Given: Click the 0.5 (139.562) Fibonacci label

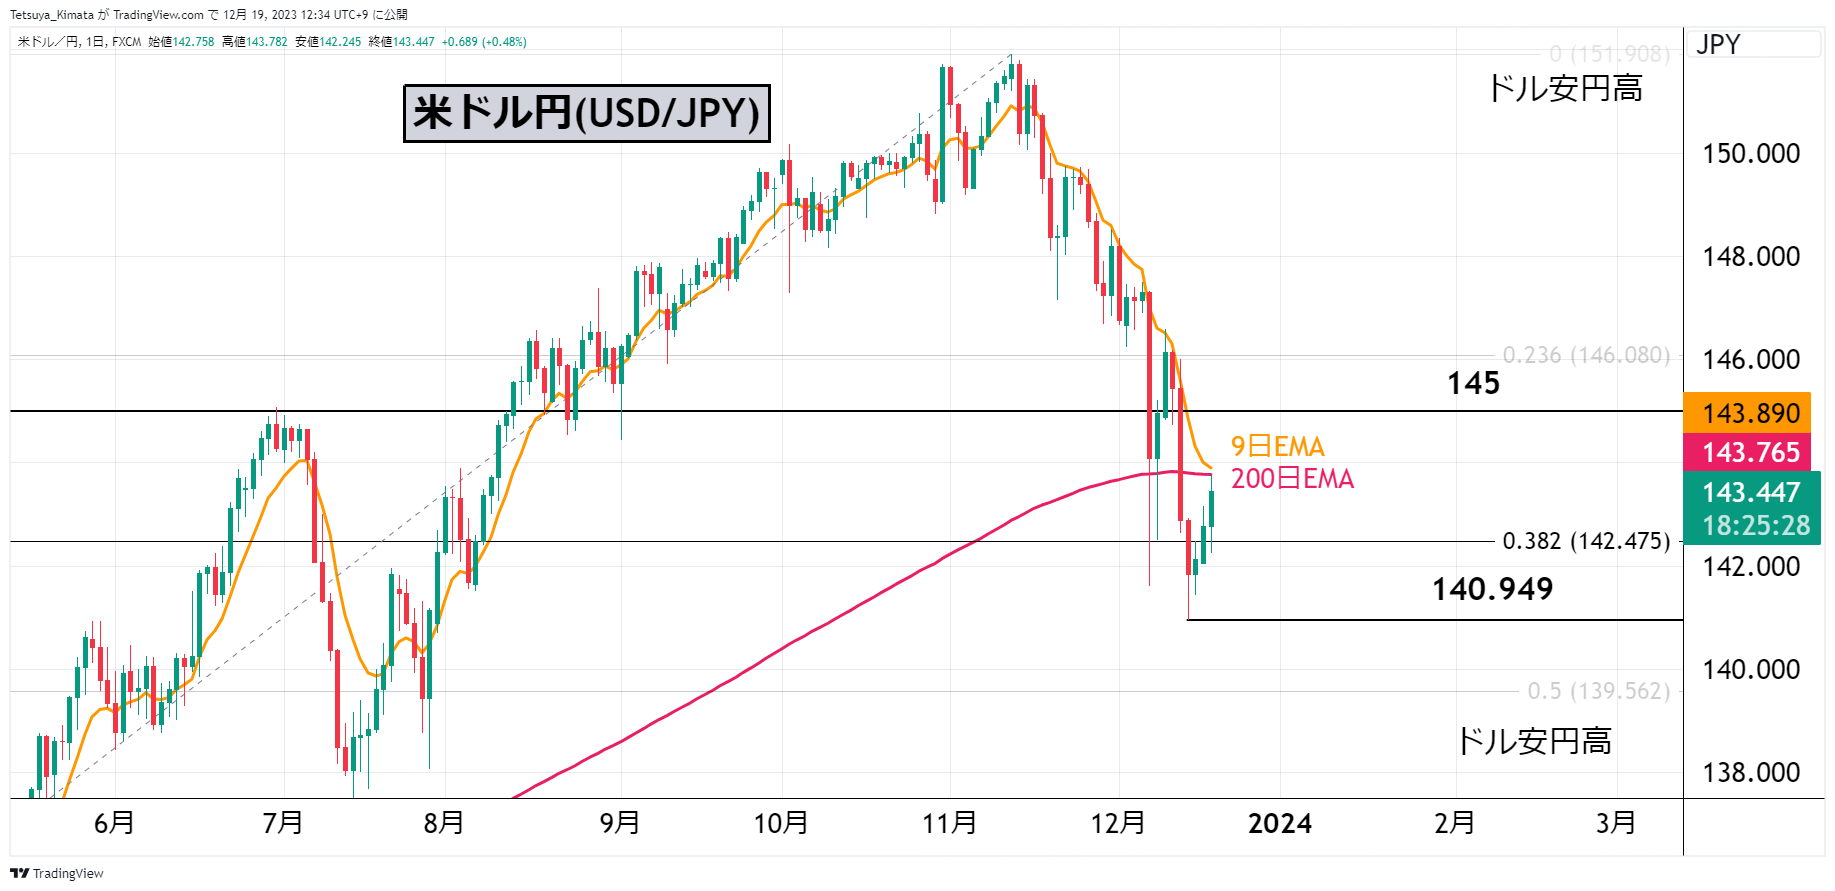Looking at the screenshot, I should click(x=1598, y=691).
